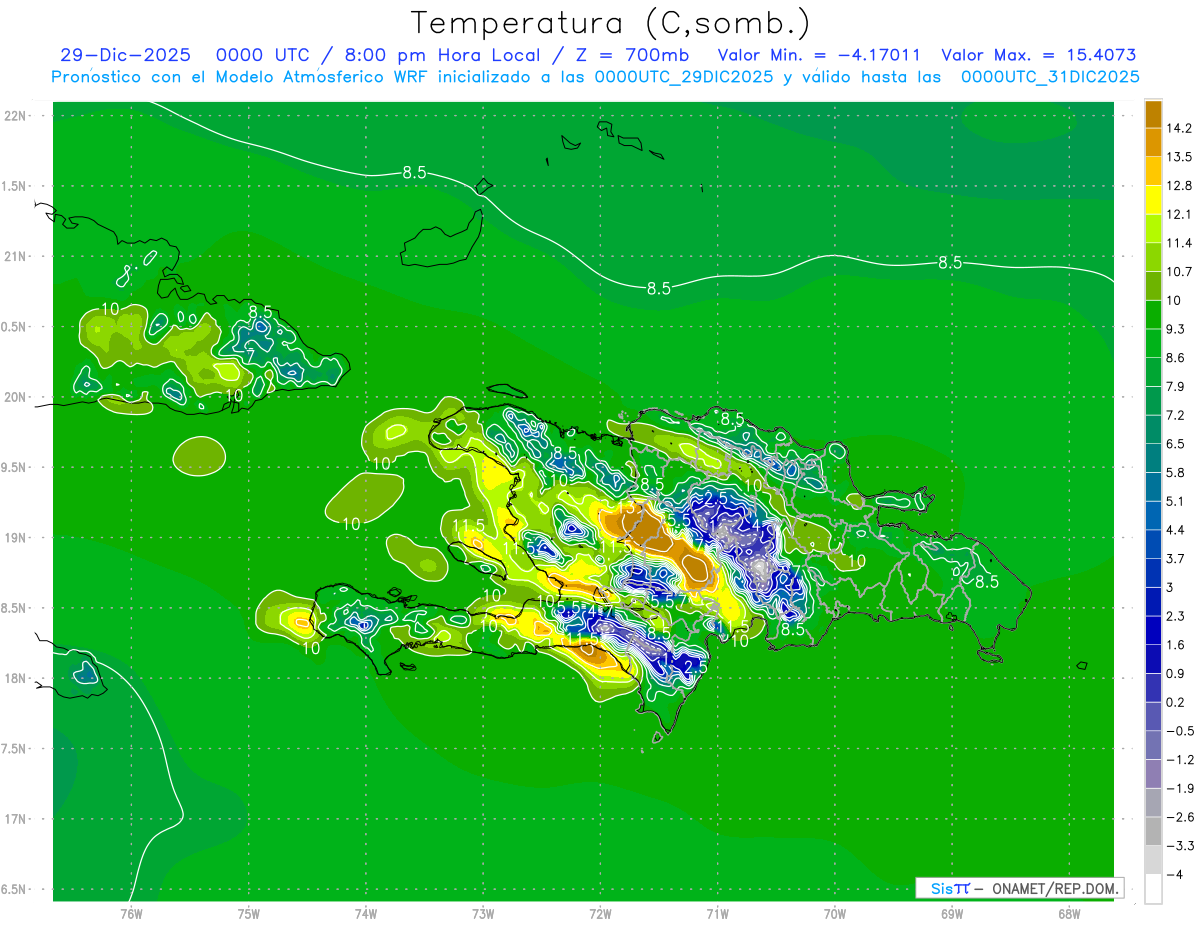The image size is (1200, 927).
Task: Click the '4.4' value on the color legend
Action: pyautogui.click(x=1177, y=529)
